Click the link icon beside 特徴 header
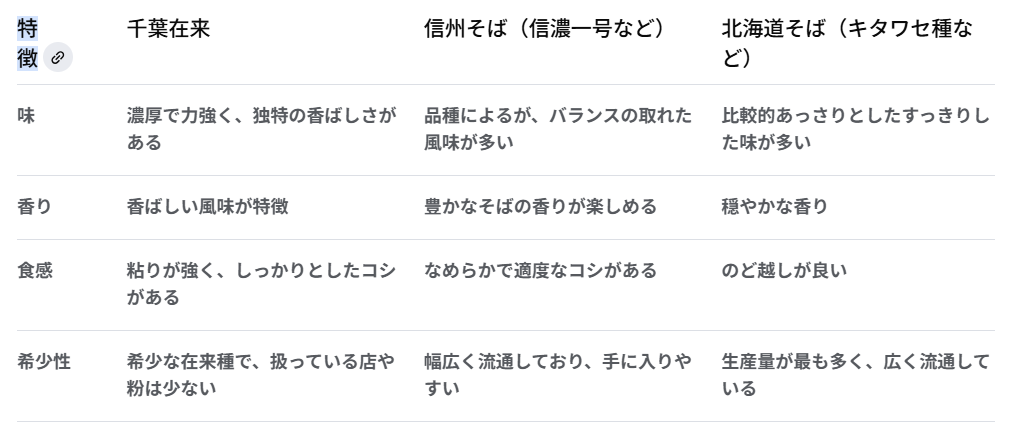The width and height of the screenshot is (1012, 429). coord(58,58)
